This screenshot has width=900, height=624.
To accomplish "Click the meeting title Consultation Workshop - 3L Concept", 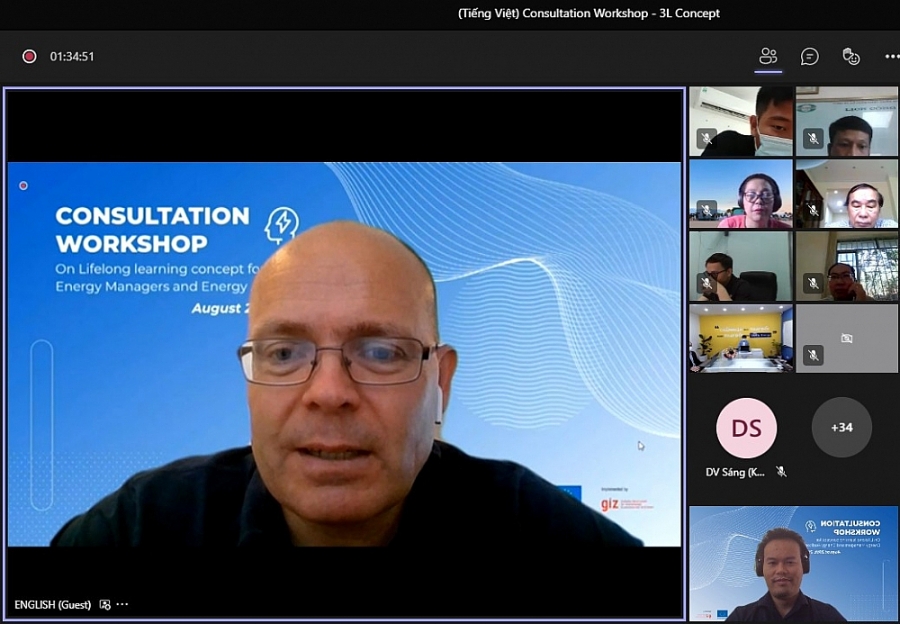I will click(x=588, y=13).
